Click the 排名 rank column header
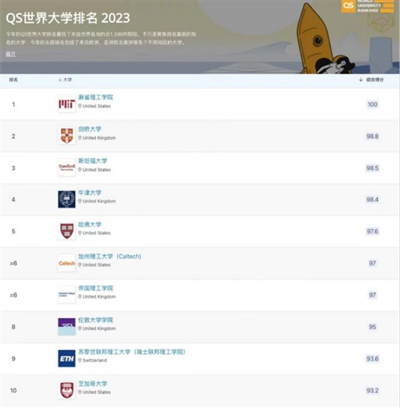The width and height of the screenshot is (400, 408). coord(13,80)
